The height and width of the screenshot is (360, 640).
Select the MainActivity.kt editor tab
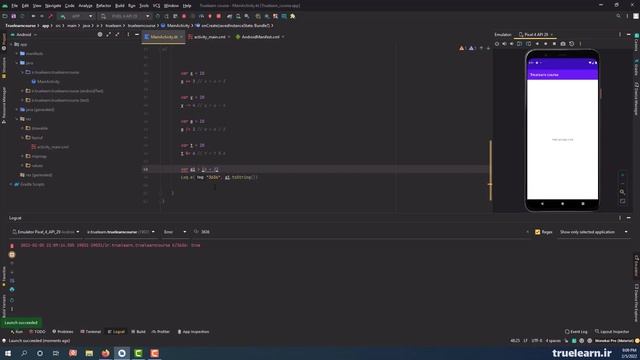pos(164,37)
